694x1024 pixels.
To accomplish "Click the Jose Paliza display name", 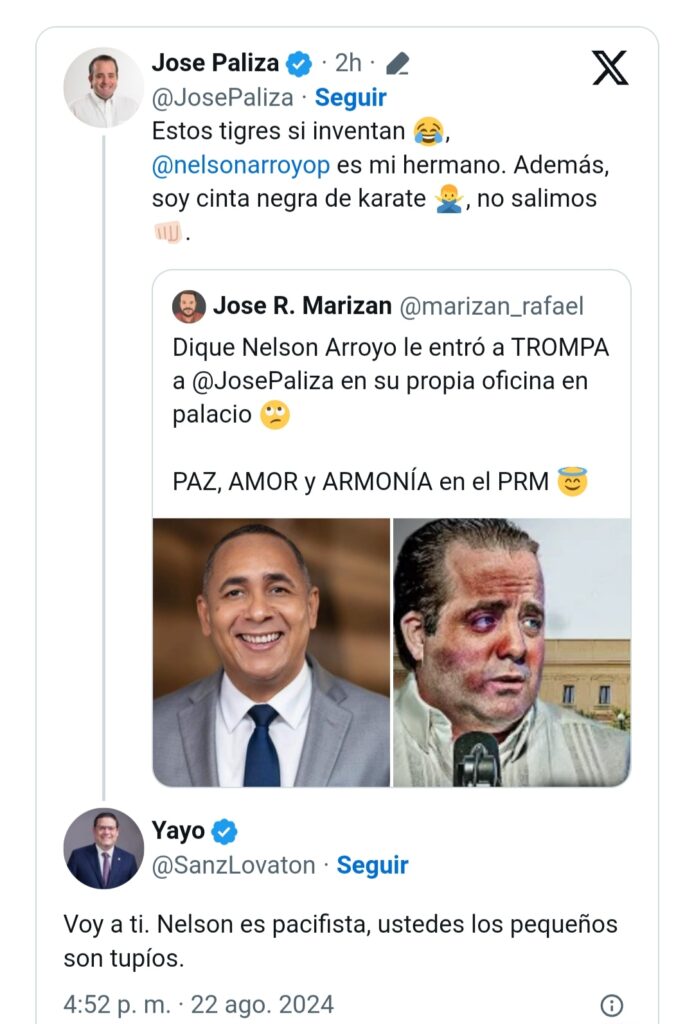I will (x=215, y=63).
